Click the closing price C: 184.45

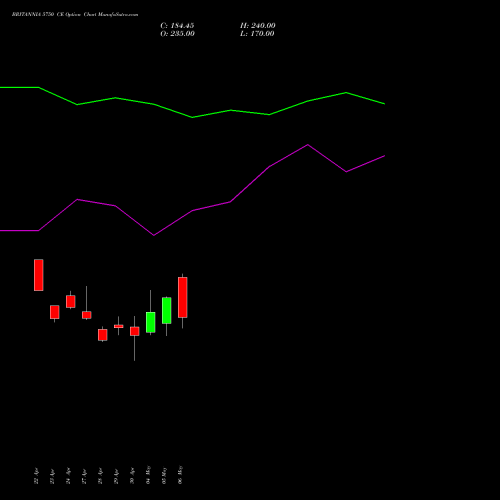pyautogui.click(x=177, y=26)
